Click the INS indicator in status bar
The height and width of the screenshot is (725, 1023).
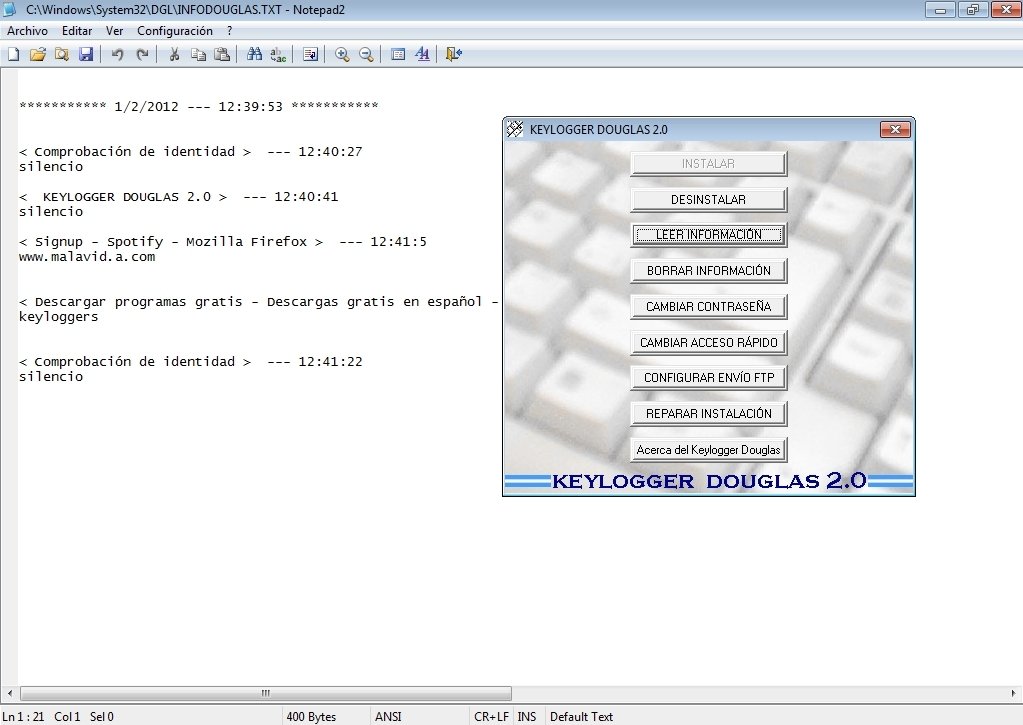point(527,717)
